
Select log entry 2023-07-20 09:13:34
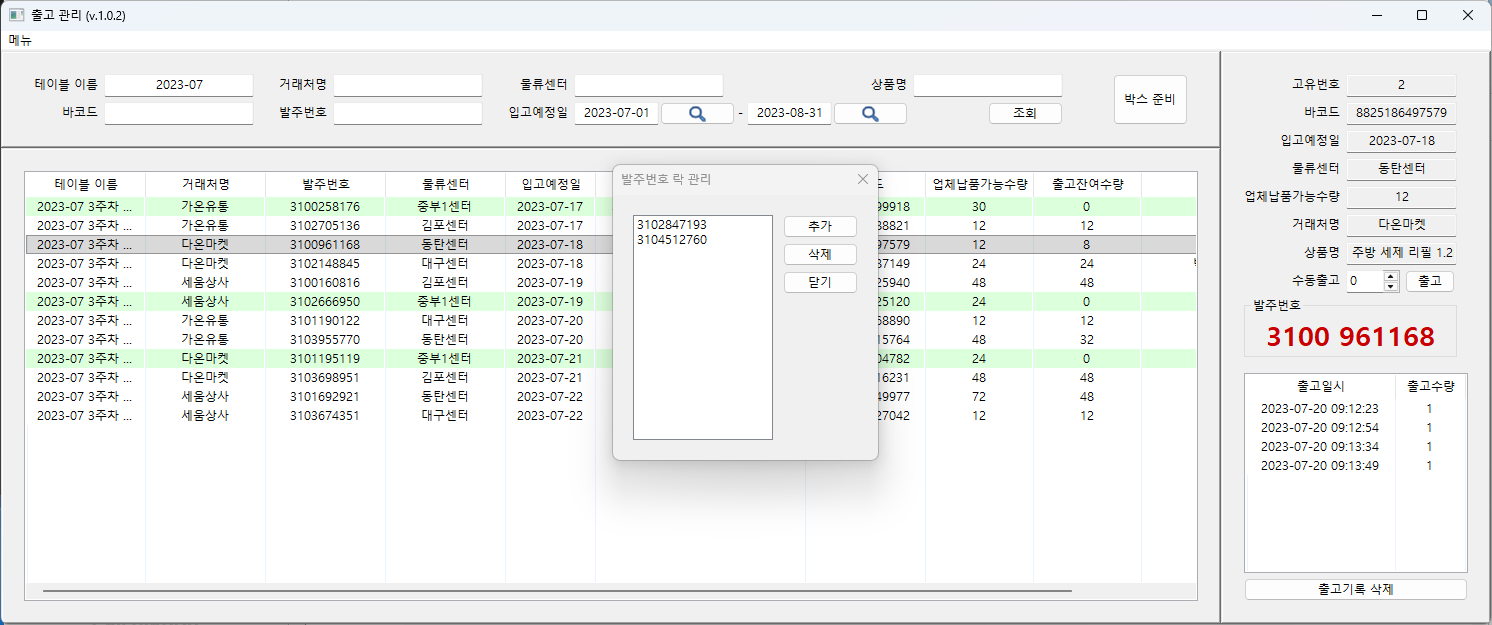[x=1356, y=446]
